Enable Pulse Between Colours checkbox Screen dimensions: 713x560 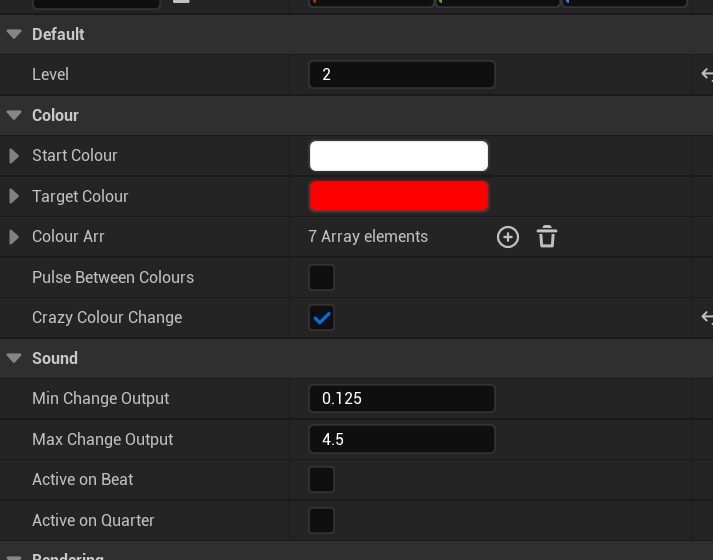321,277
